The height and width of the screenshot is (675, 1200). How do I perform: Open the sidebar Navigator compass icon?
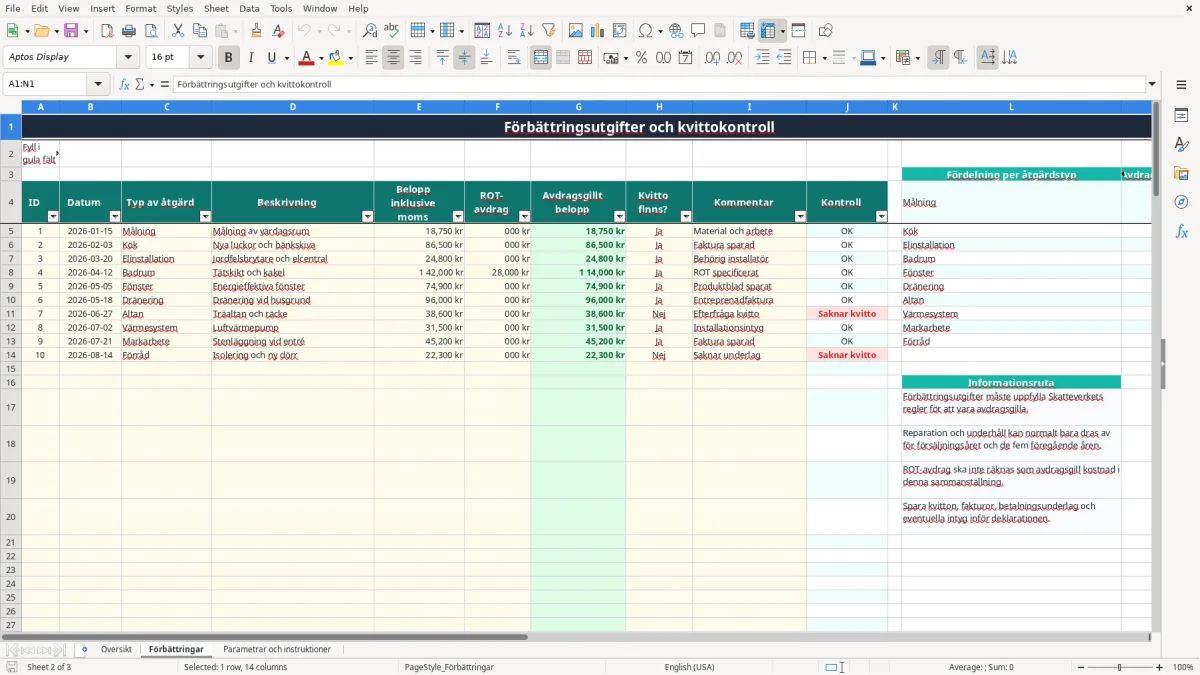click(x=1181, y=202)
